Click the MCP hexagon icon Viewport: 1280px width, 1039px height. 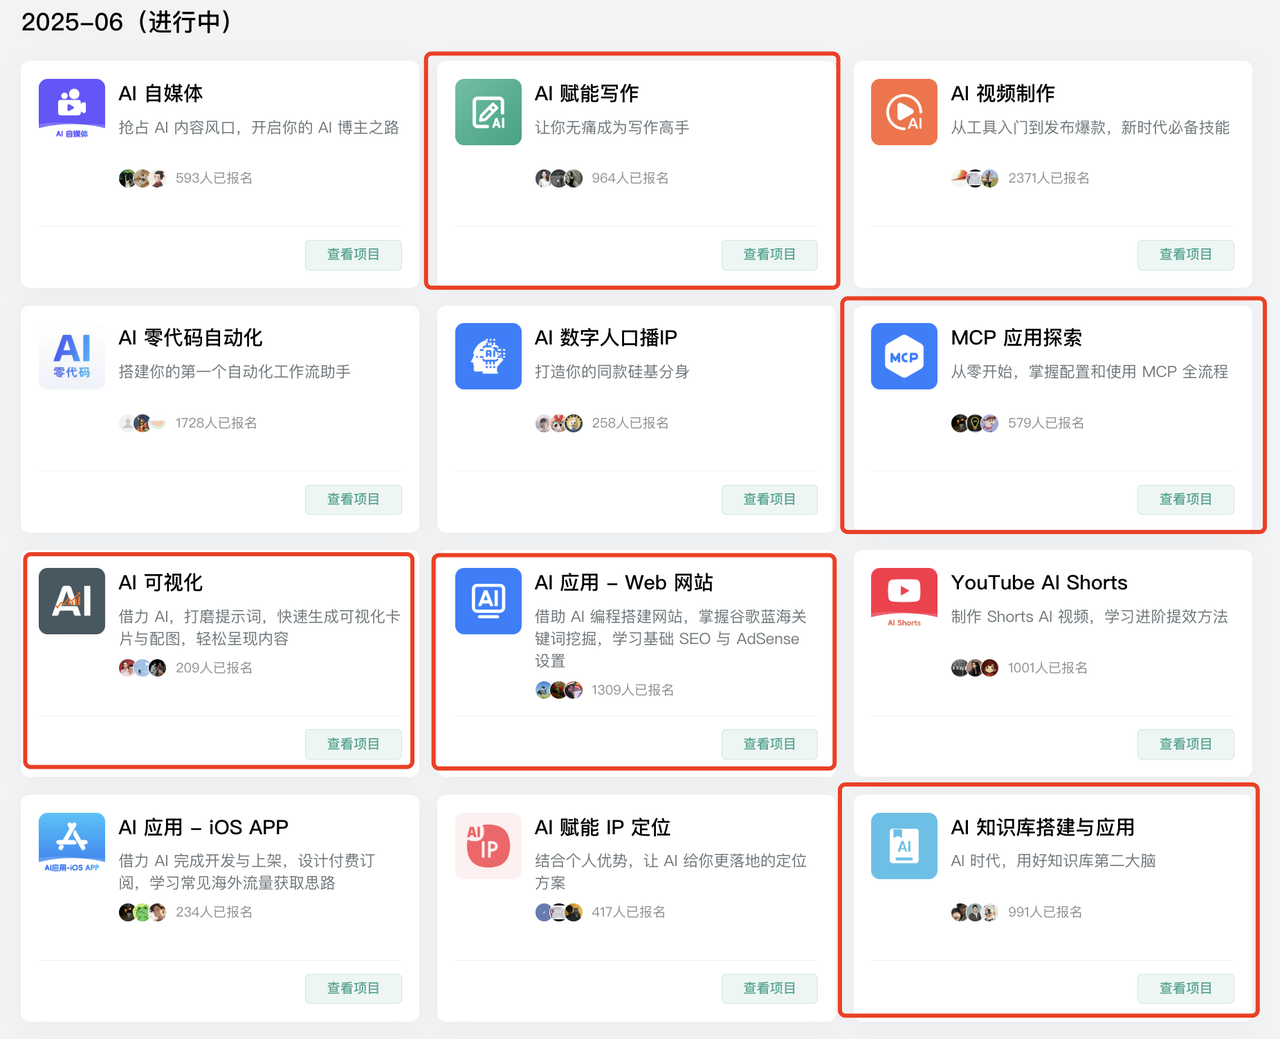(x=904, y=356)
